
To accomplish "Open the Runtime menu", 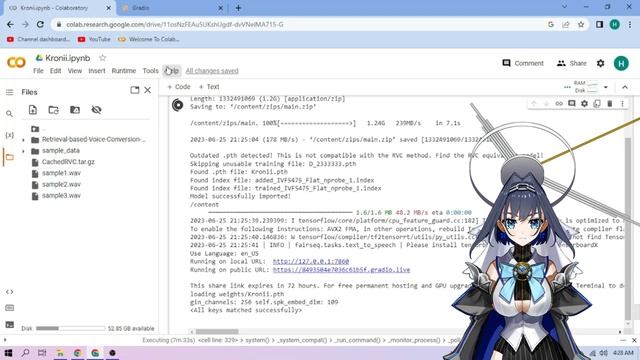I will pyautogui.click(x=124, y=71).
